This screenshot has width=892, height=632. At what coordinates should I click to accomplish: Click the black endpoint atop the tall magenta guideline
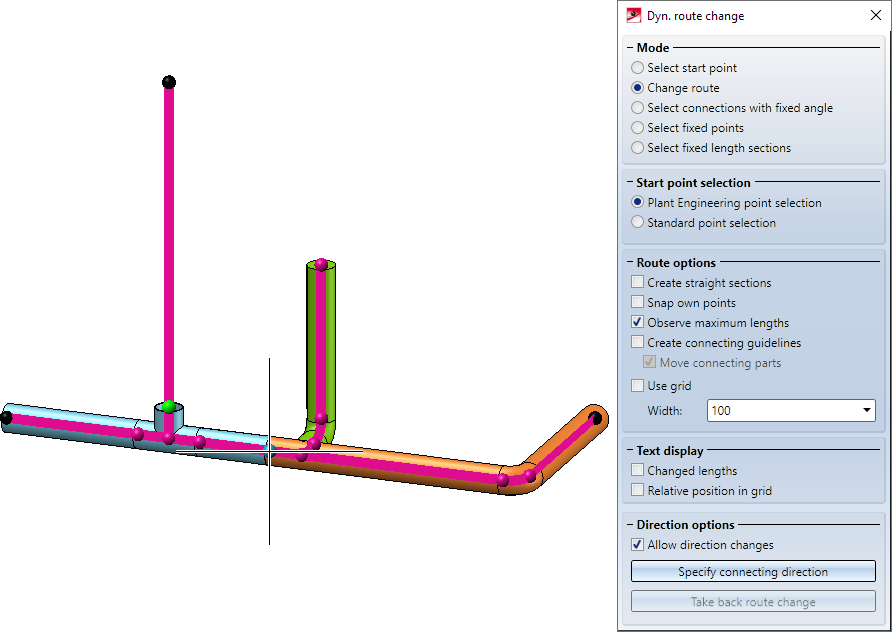point(169,82)
